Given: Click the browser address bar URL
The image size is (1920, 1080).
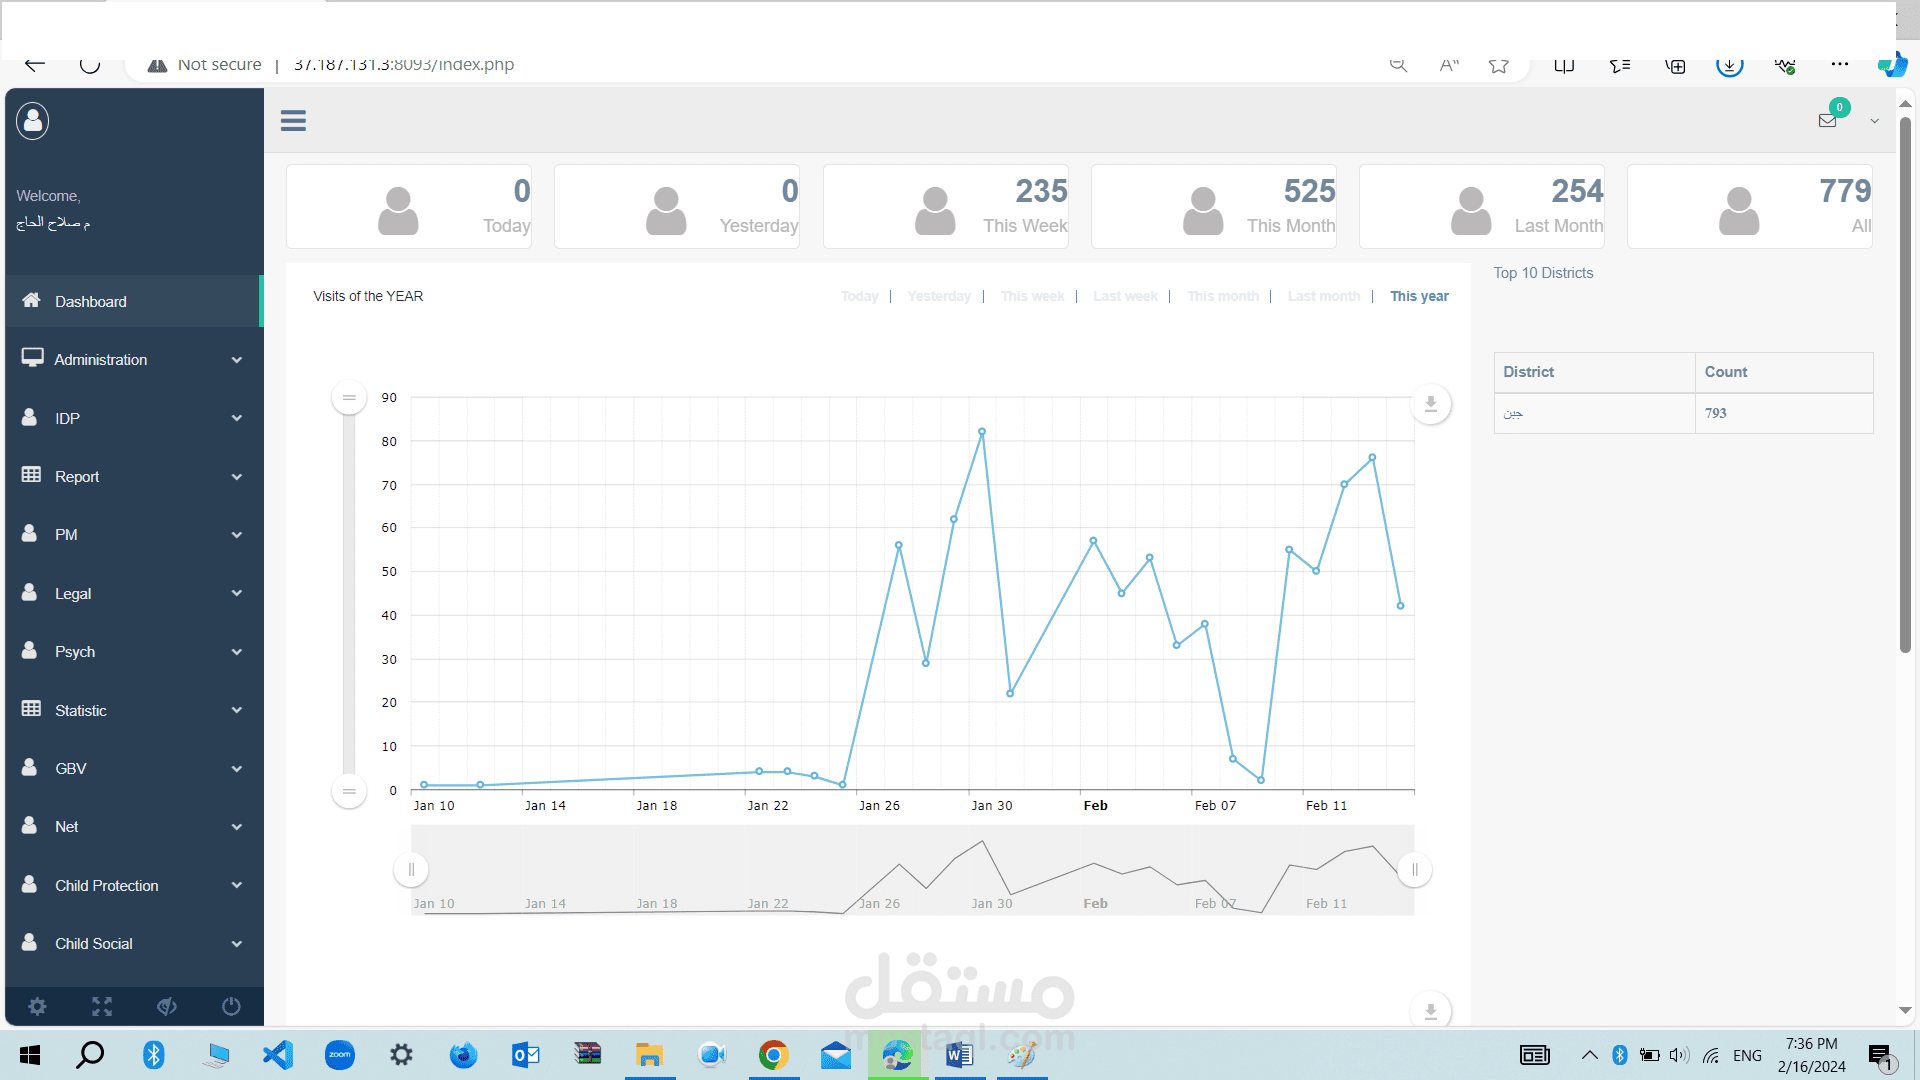Looking at the screenshot, I should click(404, 64).
